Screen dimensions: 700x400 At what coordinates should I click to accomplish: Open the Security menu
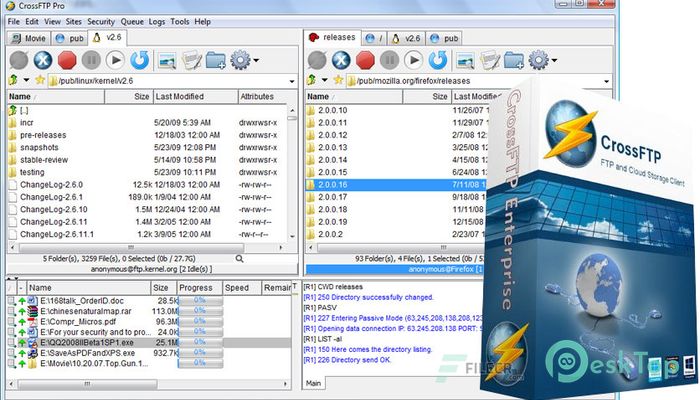pos(101,21)
